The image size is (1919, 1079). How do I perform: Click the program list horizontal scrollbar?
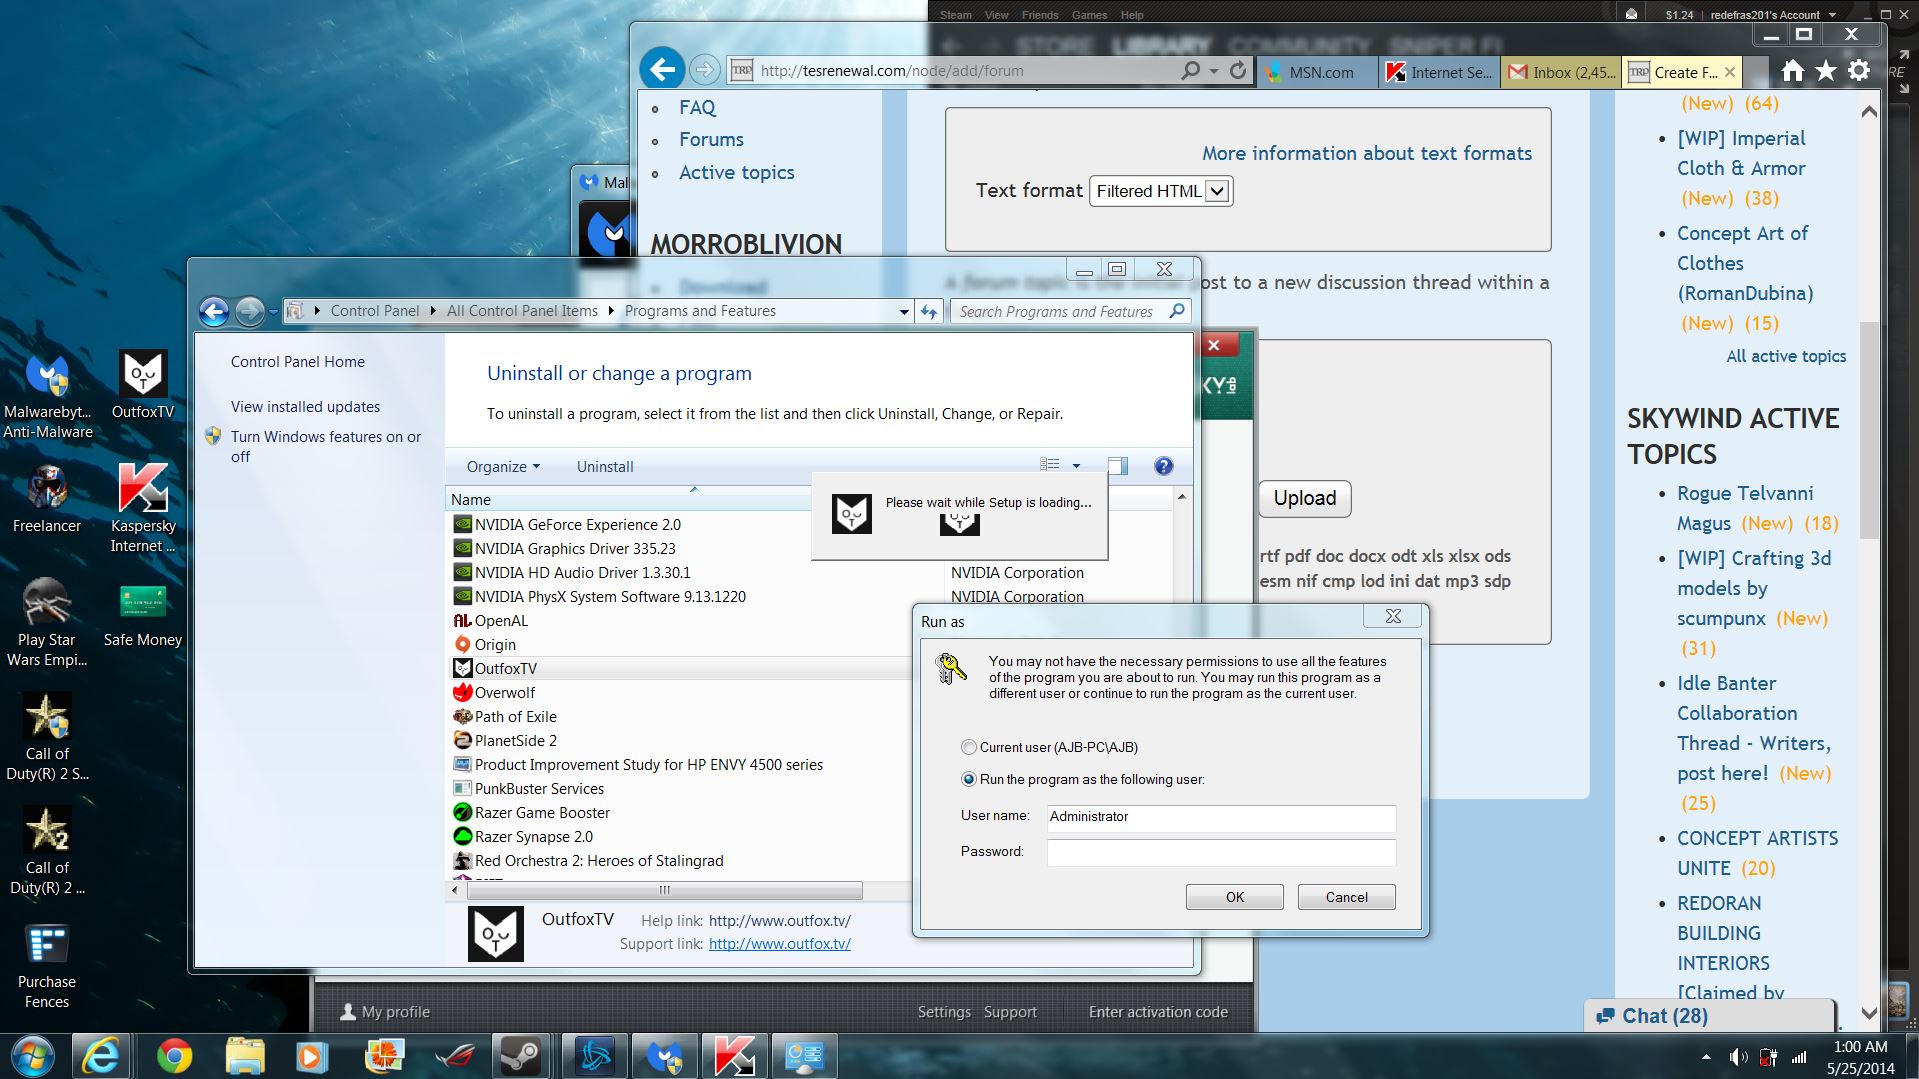pyautogui.click(x=664, y=890)
